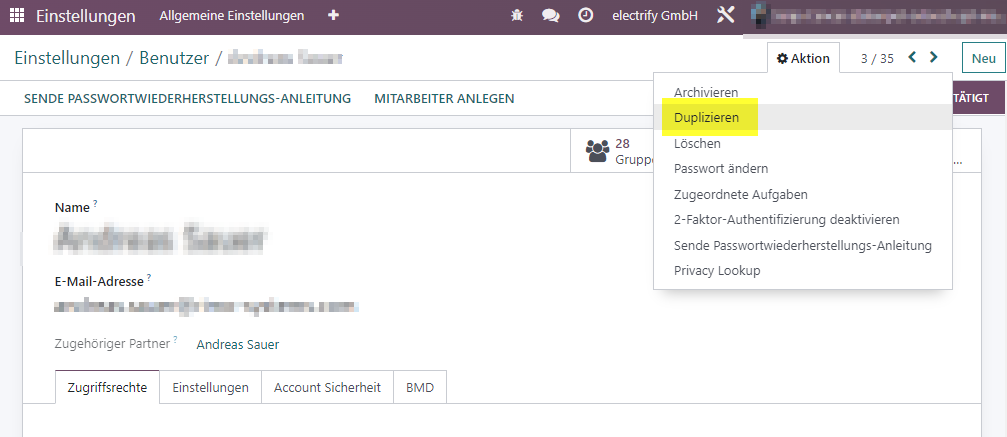Open the BMD tab

[x=420, y=388]
